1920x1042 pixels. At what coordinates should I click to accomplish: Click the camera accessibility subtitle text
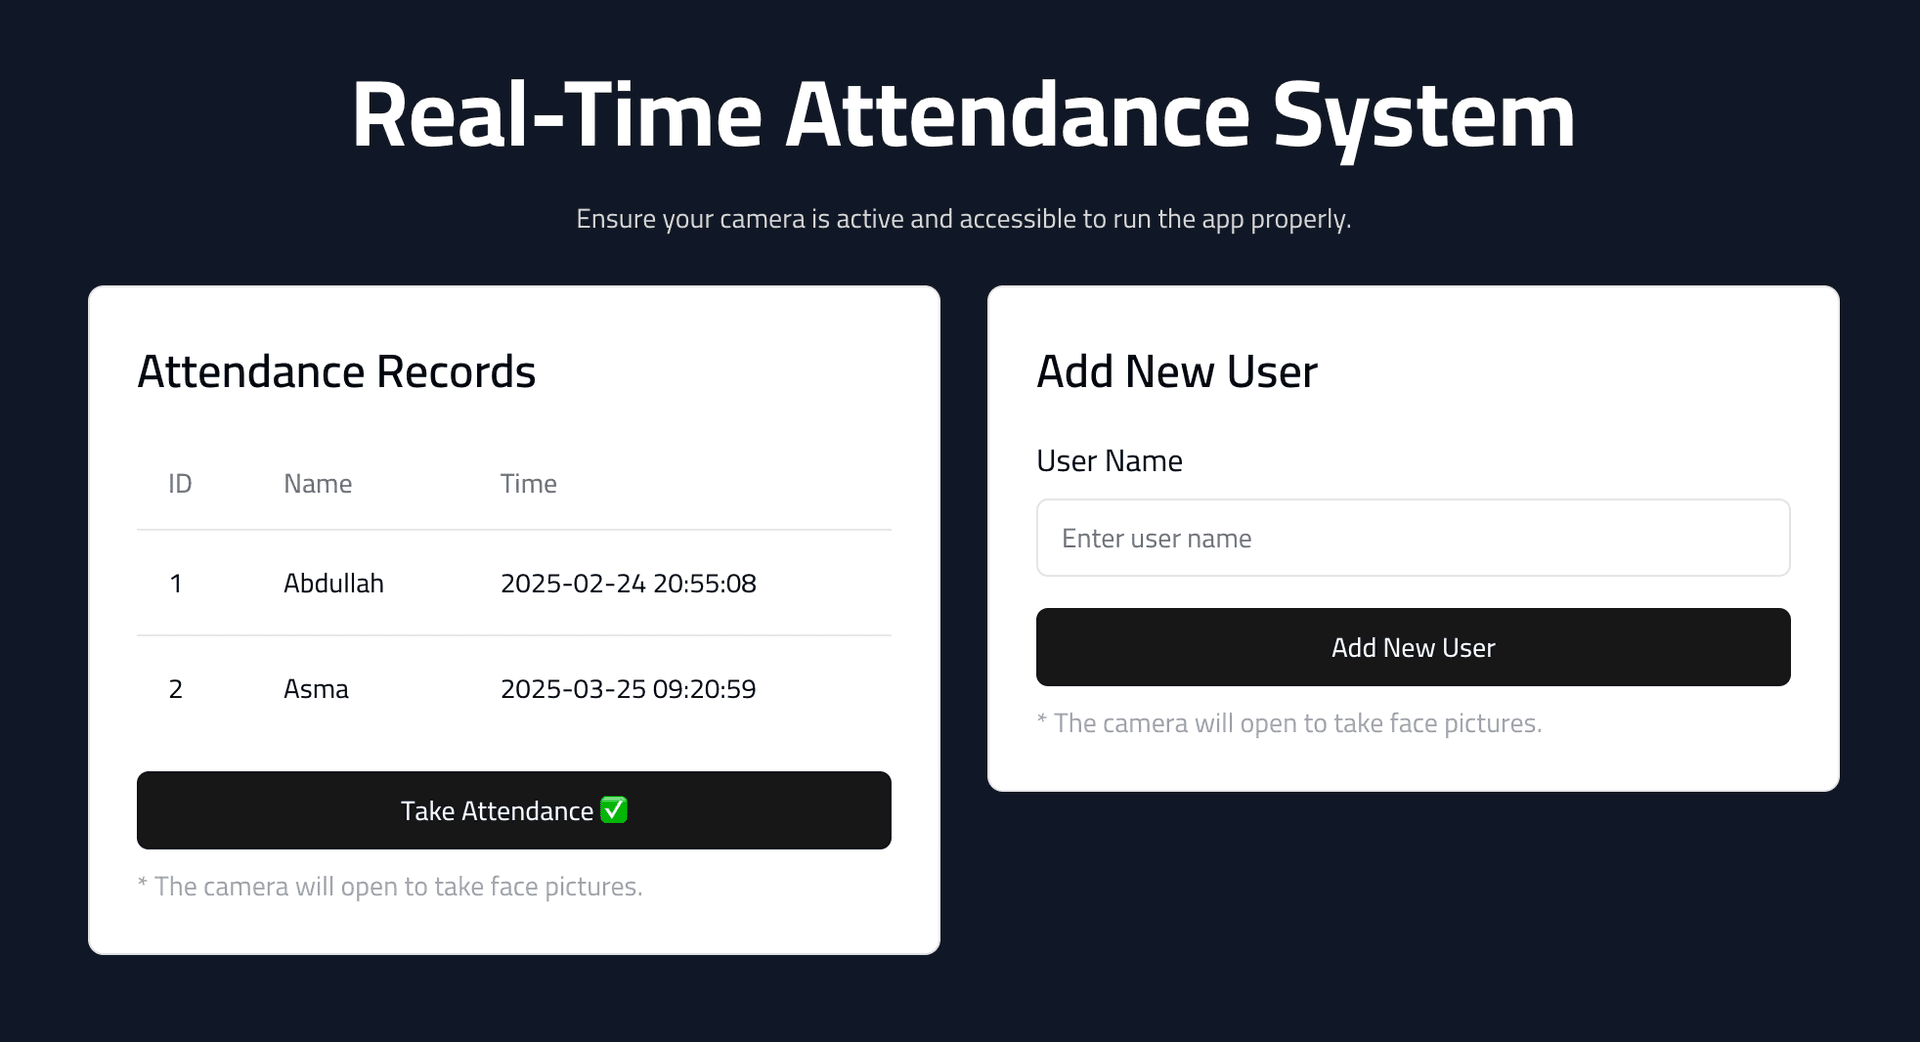point(963,218)
